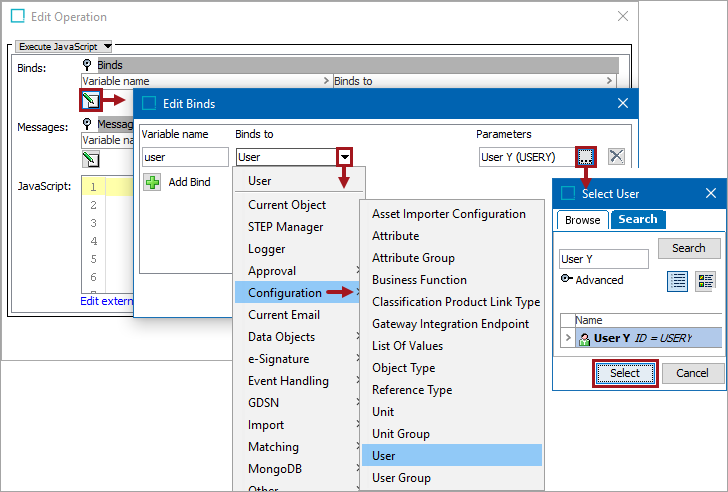This screenshot has width=728, height=492.
Task: Click the remove bind X icon
Action: pyautogui.click(x=617, y=156)
